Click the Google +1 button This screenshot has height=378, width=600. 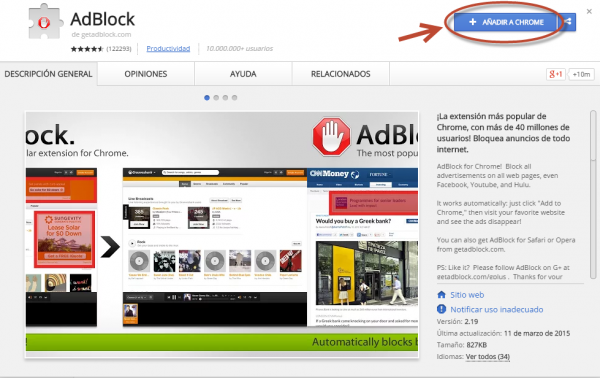[556, 74]
